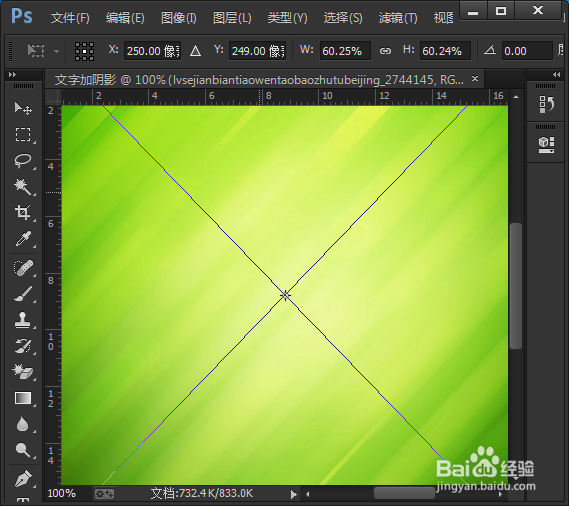This screenshot has width=569, height=506.
Task: Select the Zoom tool
Action: coord(23,450)
